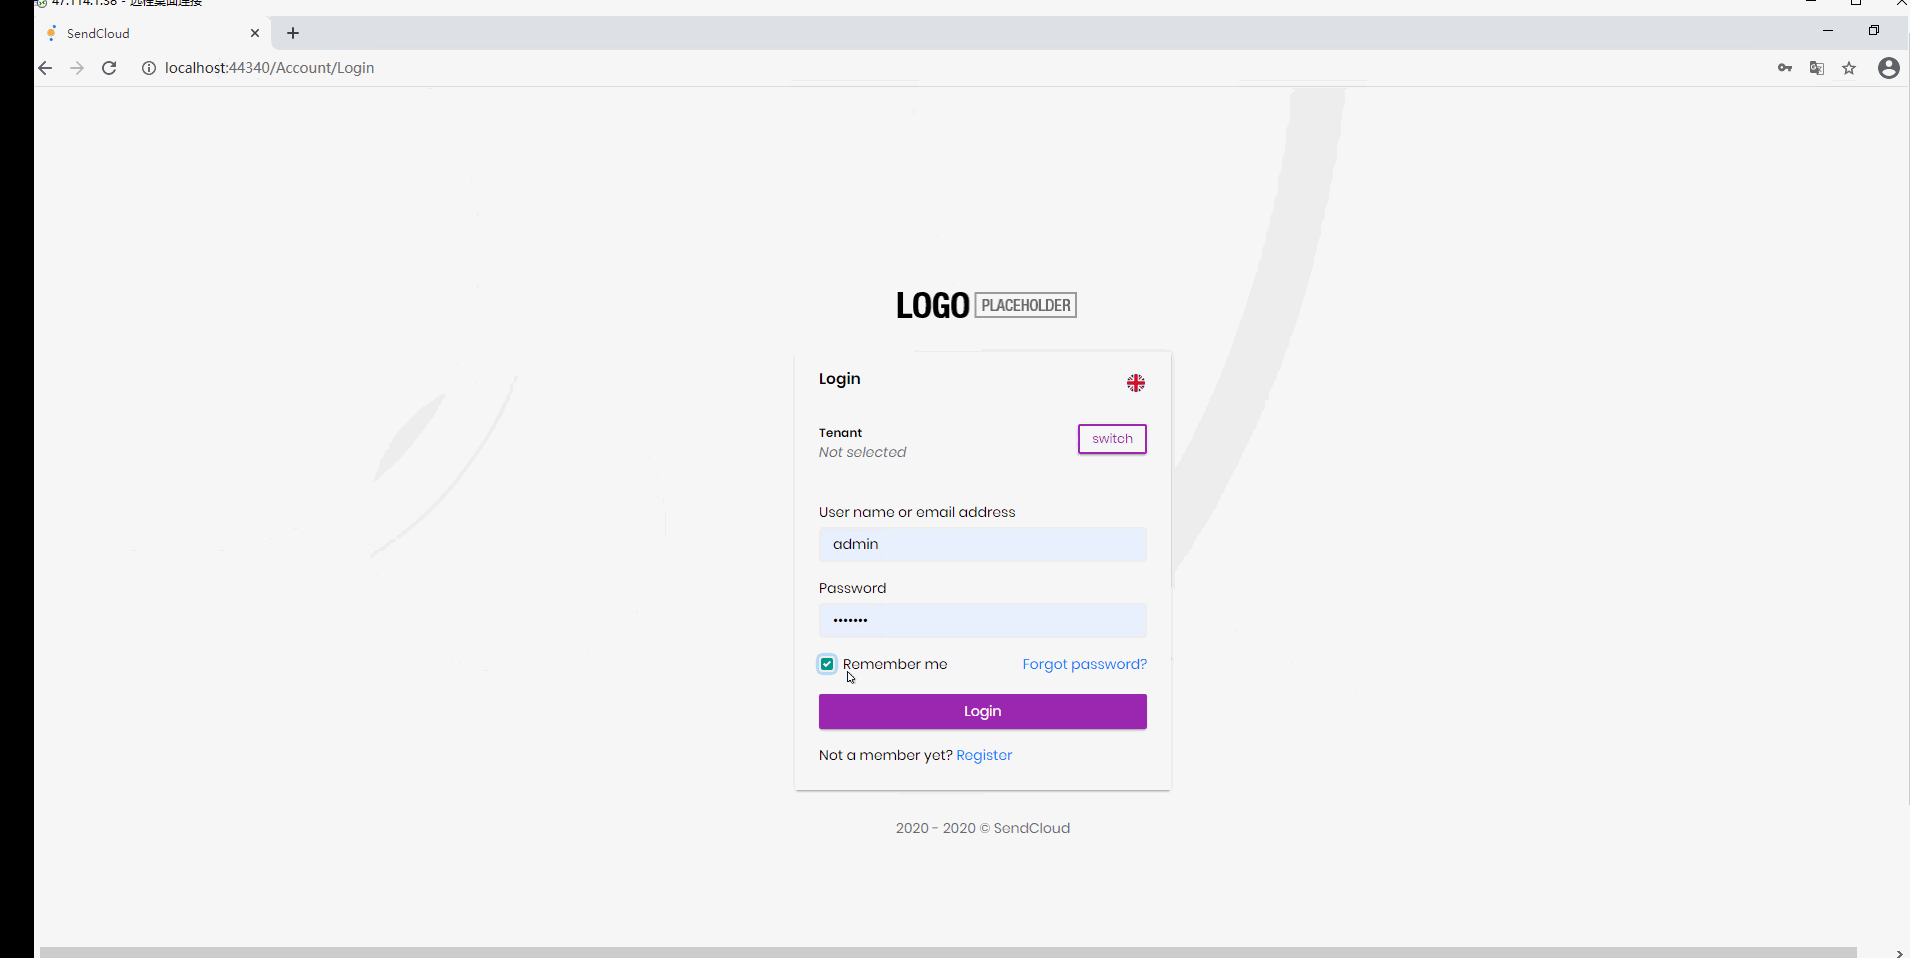Focus the Password input field
Image resolution: width=1910 pixels, height=958 pixels.
click(x=983, y=620)
